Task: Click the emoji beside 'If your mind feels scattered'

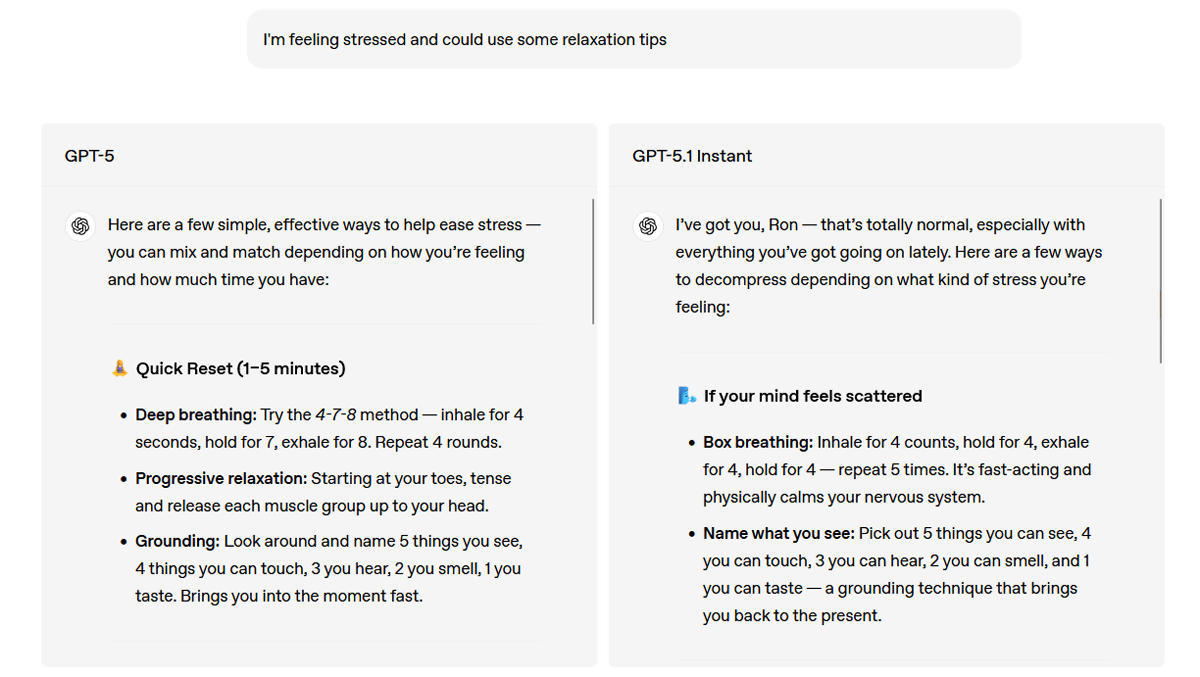Action: [687, 396]
